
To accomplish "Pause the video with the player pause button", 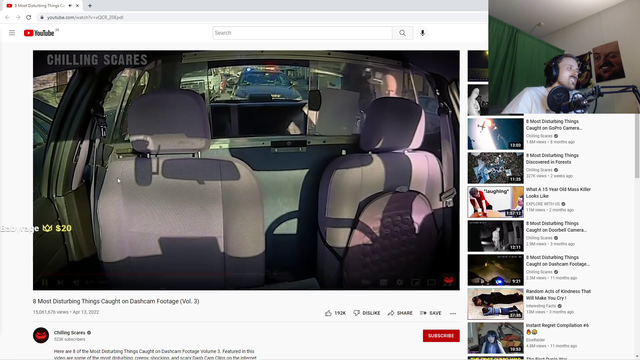I will coord(44,282).
